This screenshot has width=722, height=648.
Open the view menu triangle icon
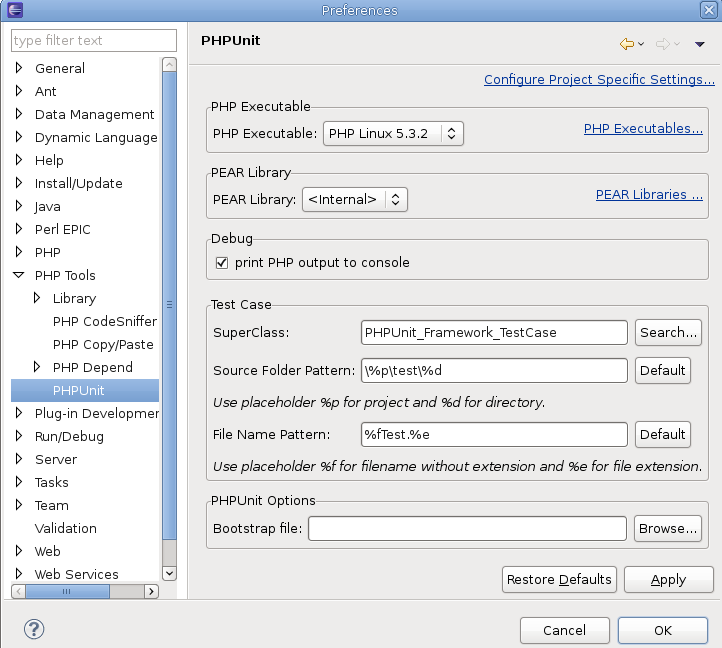coord(700,44)
